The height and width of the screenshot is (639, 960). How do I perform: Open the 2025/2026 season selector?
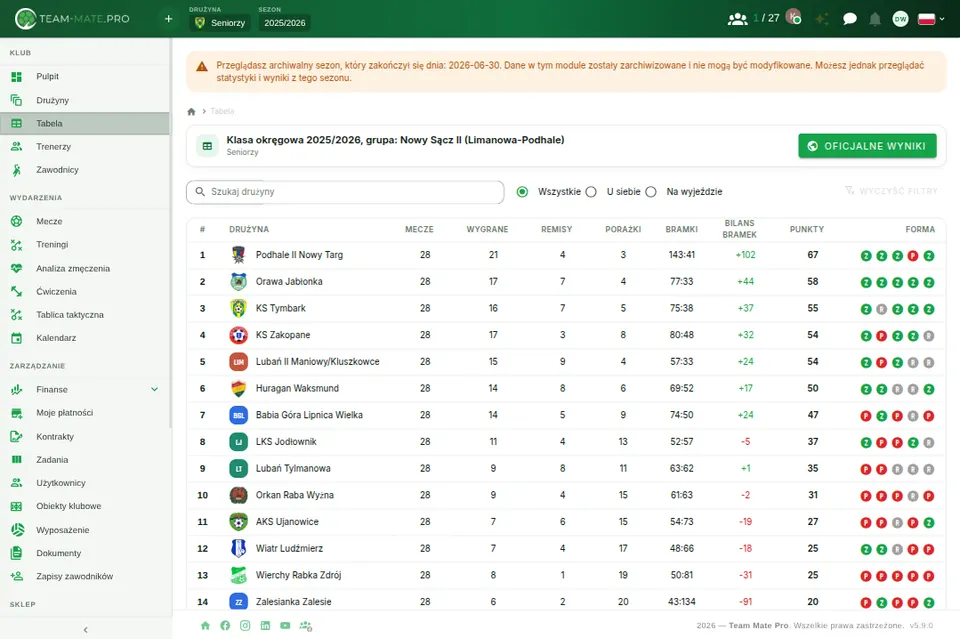point(285,23)
